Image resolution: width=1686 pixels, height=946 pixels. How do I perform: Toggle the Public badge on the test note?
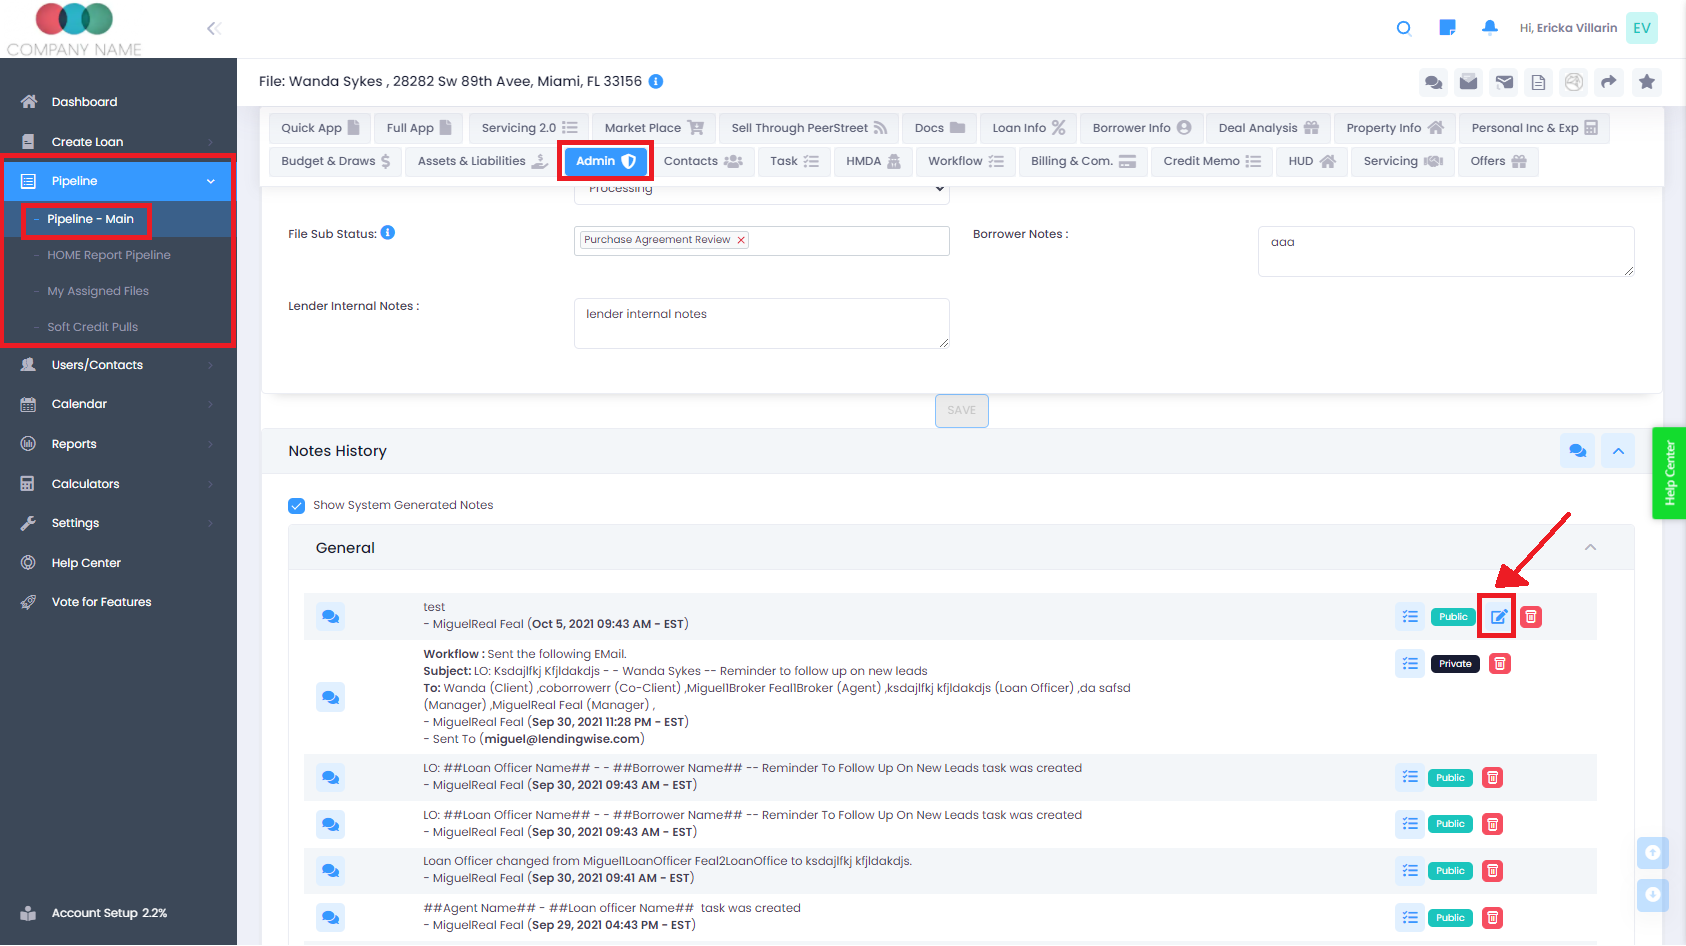pos(1453,617)
